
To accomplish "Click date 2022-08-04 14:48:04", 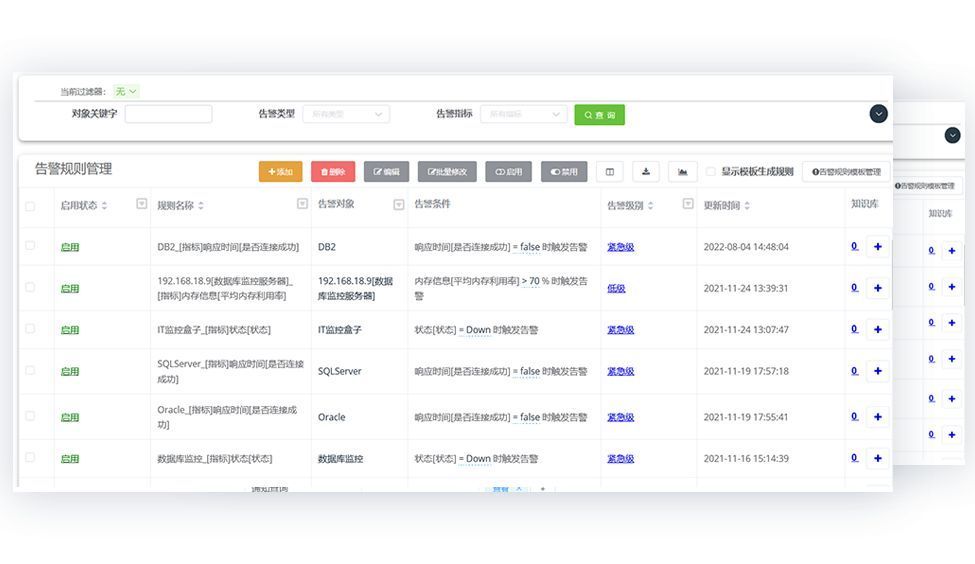I will point(746,247).
